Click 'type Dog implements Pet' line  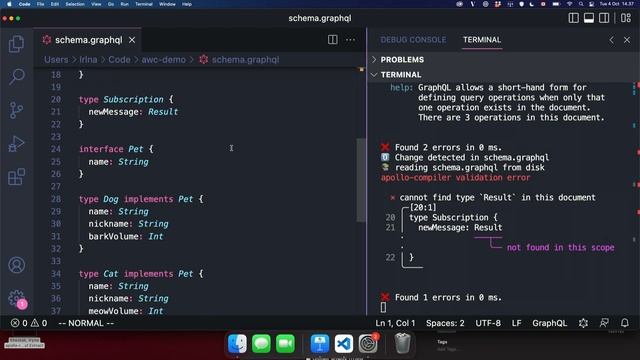coord(141,199)
